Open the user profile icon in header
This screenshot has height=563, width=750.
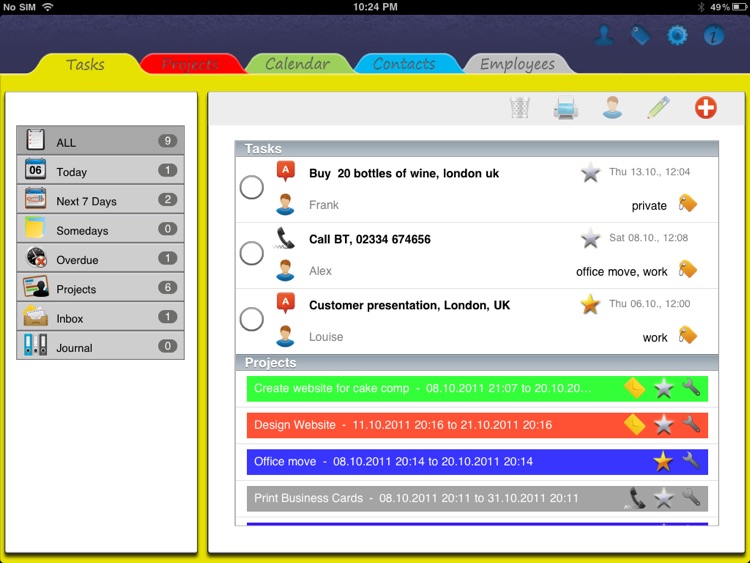[x=604, y=35]
